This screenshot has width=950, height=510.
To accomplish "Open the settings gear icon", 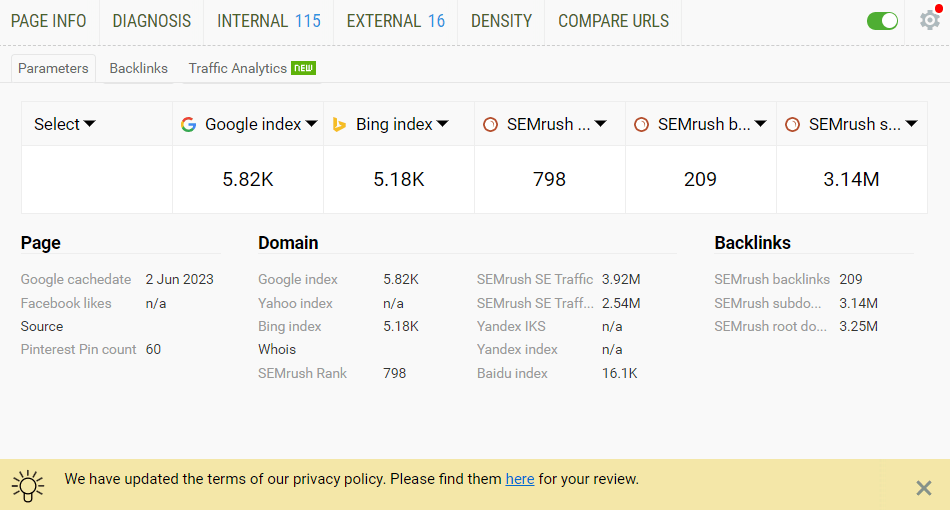I will click(x=929, y=21).
